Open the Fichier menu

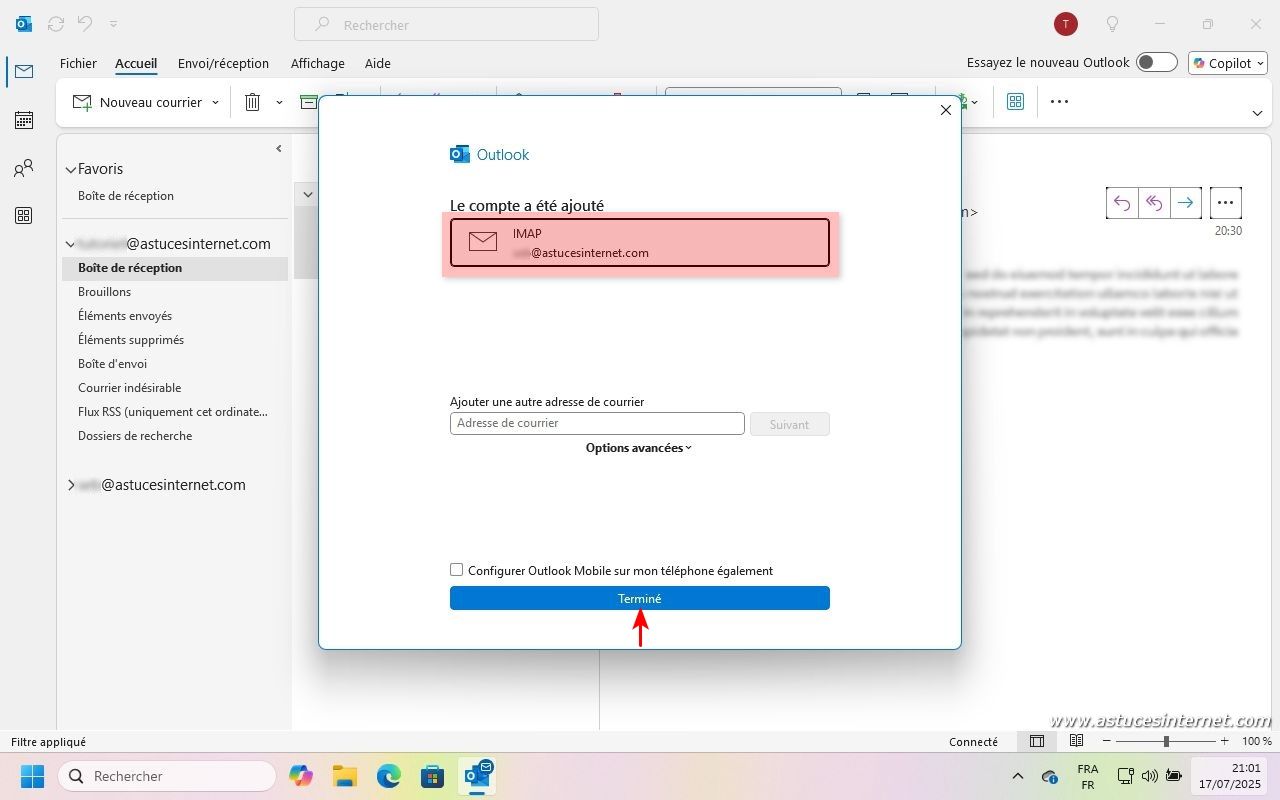click(x=78, y=63)
